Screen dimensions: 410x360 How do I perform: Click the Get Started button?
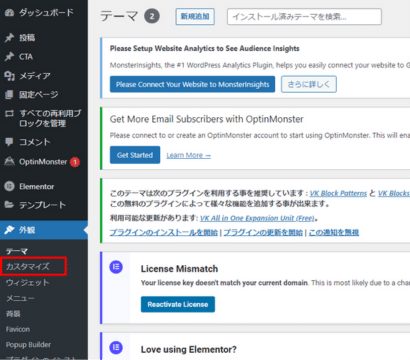tap(135, 155)
